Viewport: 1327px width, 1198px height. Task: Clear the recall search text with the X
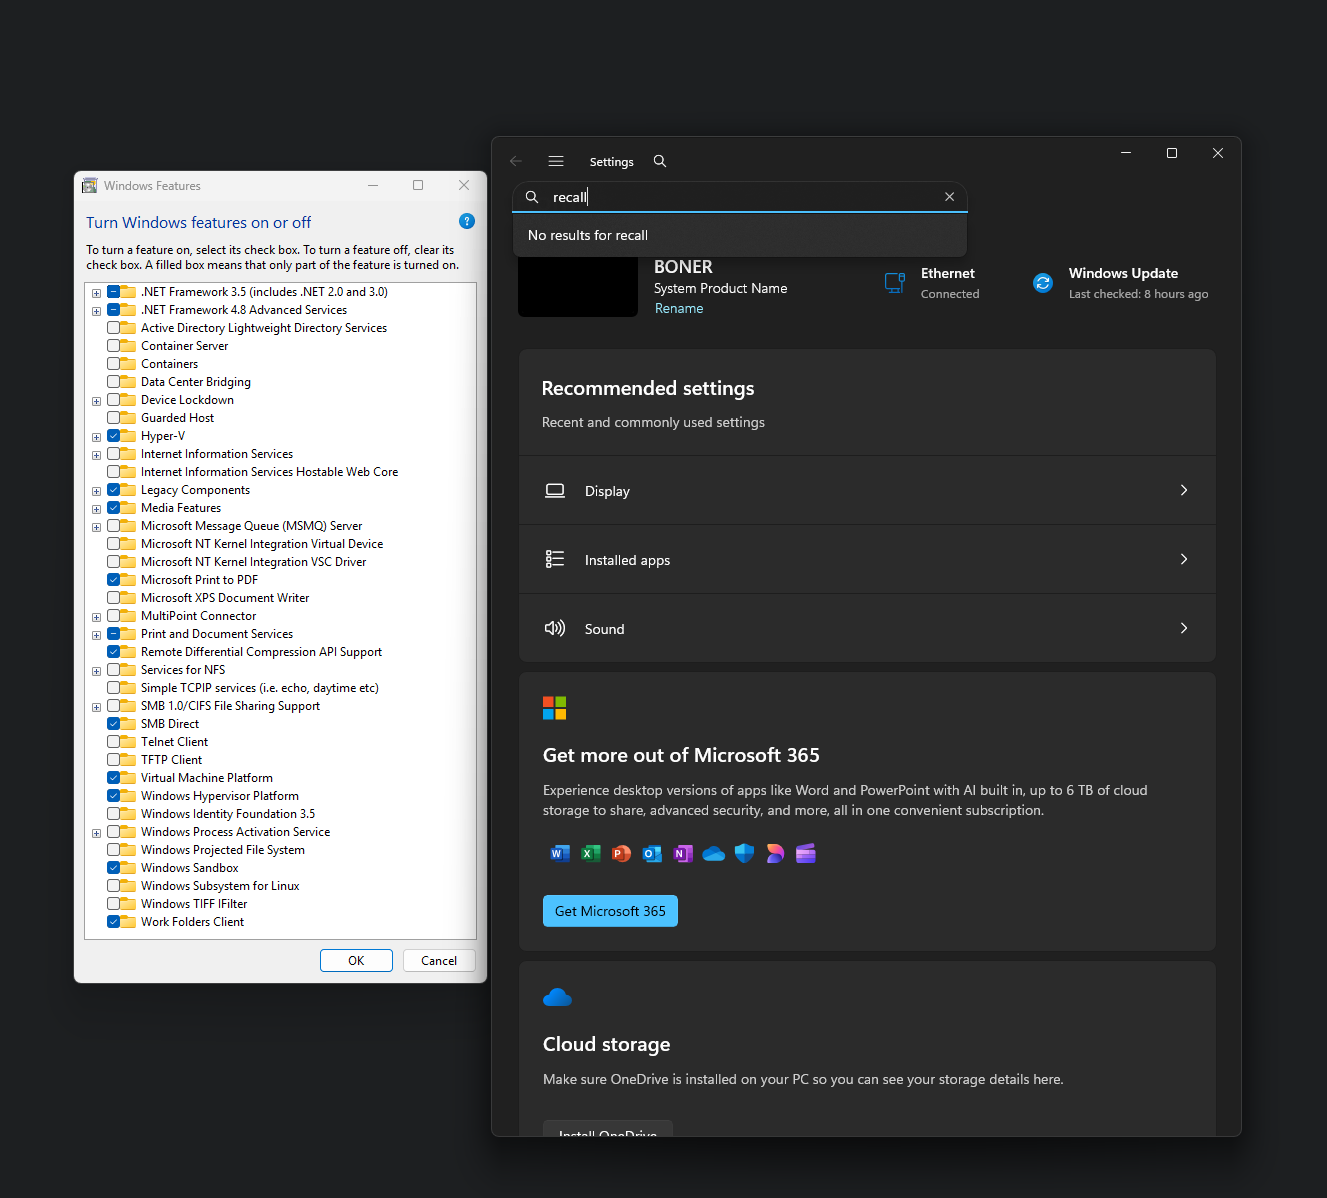click(x=949, y=197)
